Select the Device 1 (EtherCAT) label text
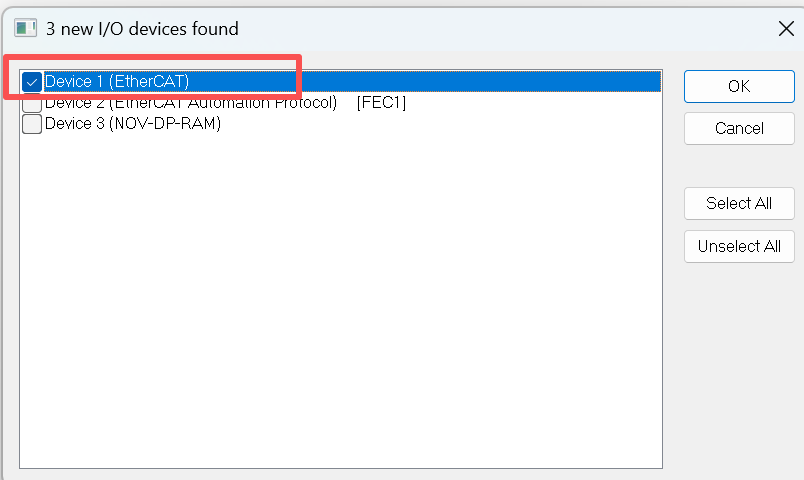Viewport: 804px width, 480px height. 116,82
